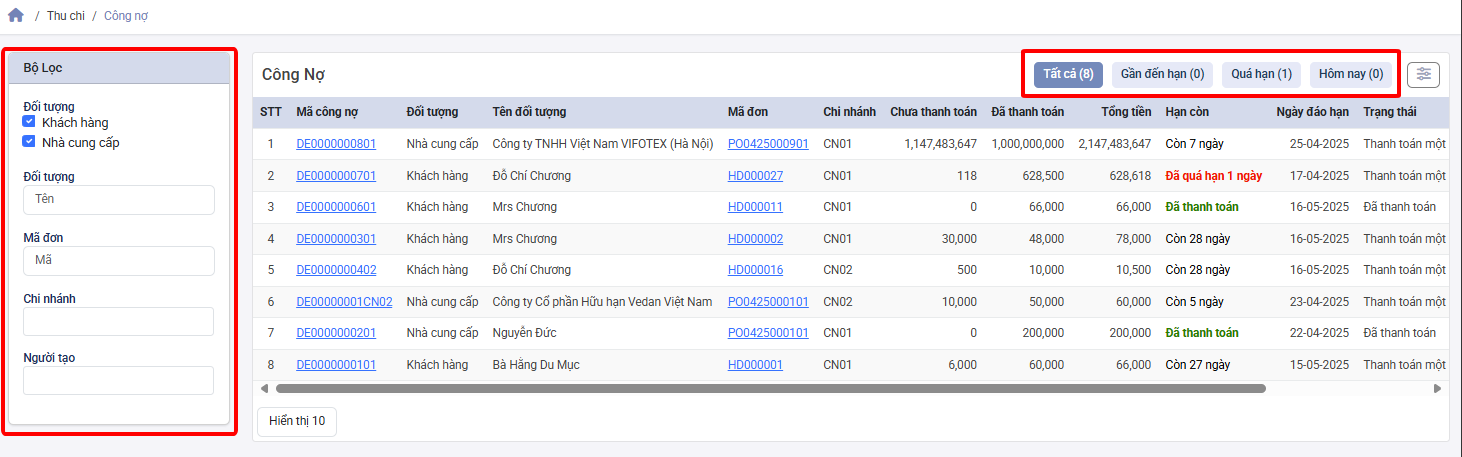Viewport: 1462px width, 457px height.
Task: Click the Mã đơn input field
Action: [x=118, y=260]
